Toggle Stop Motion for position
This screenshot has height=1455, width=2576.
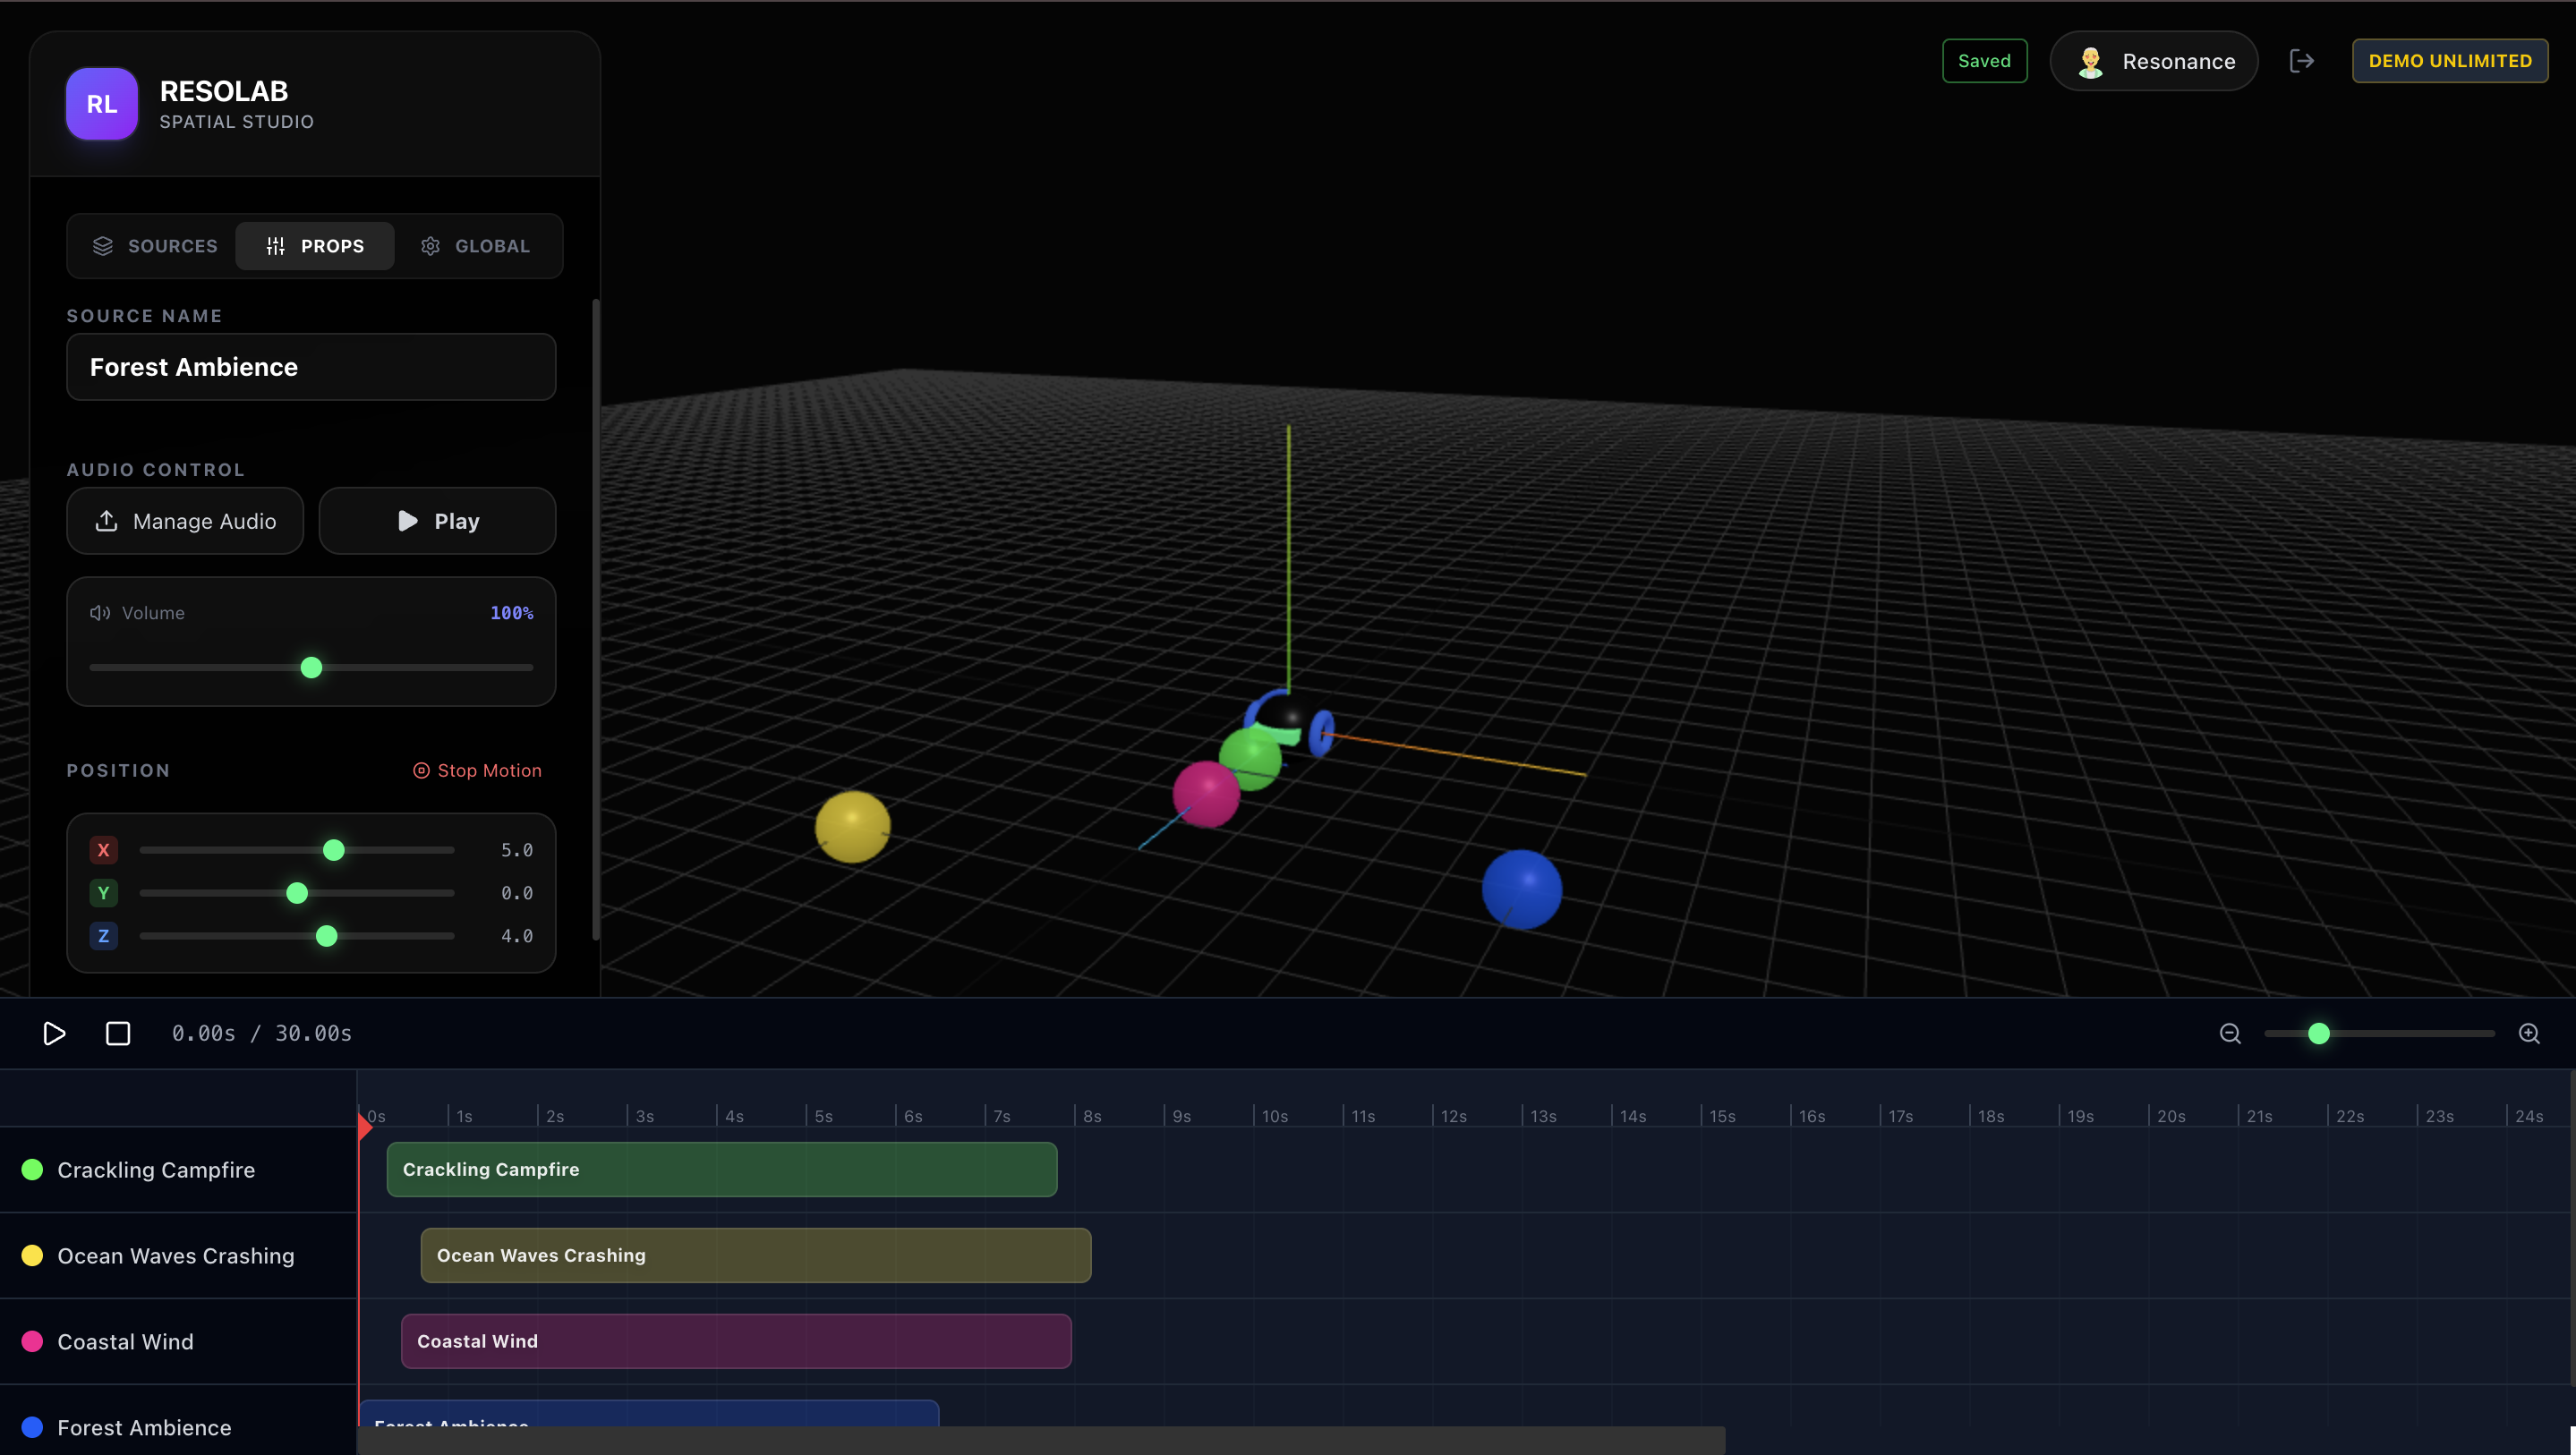477,770
